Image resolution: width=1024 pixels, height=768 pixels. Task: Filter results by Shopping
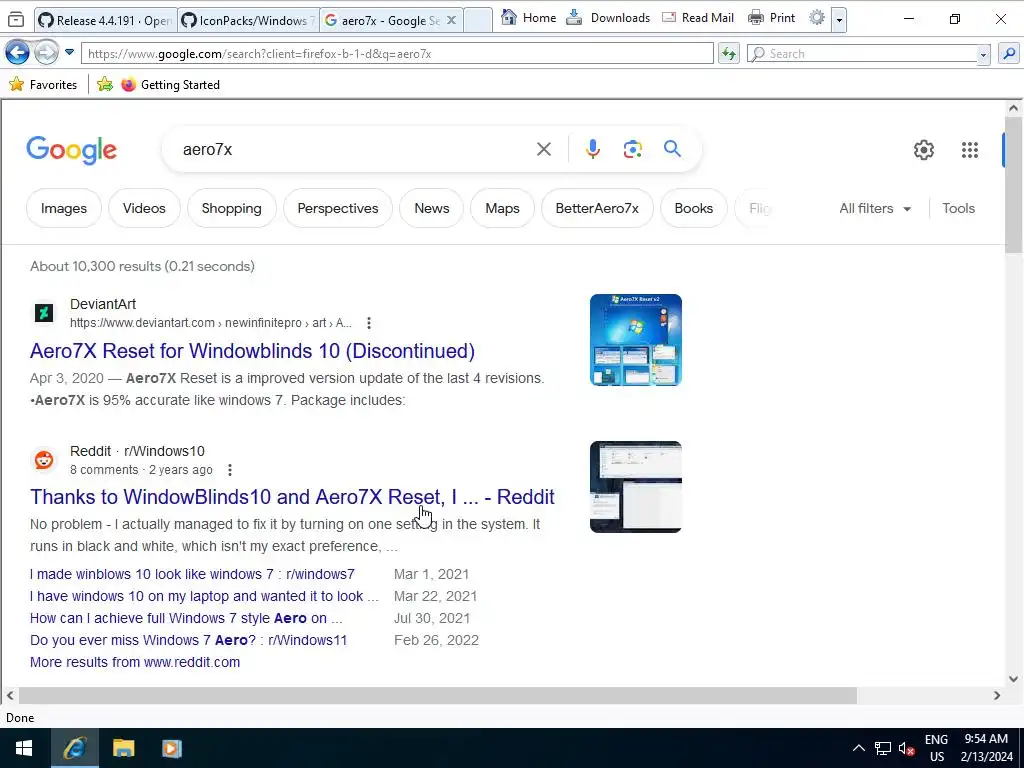tap(232, 208)
